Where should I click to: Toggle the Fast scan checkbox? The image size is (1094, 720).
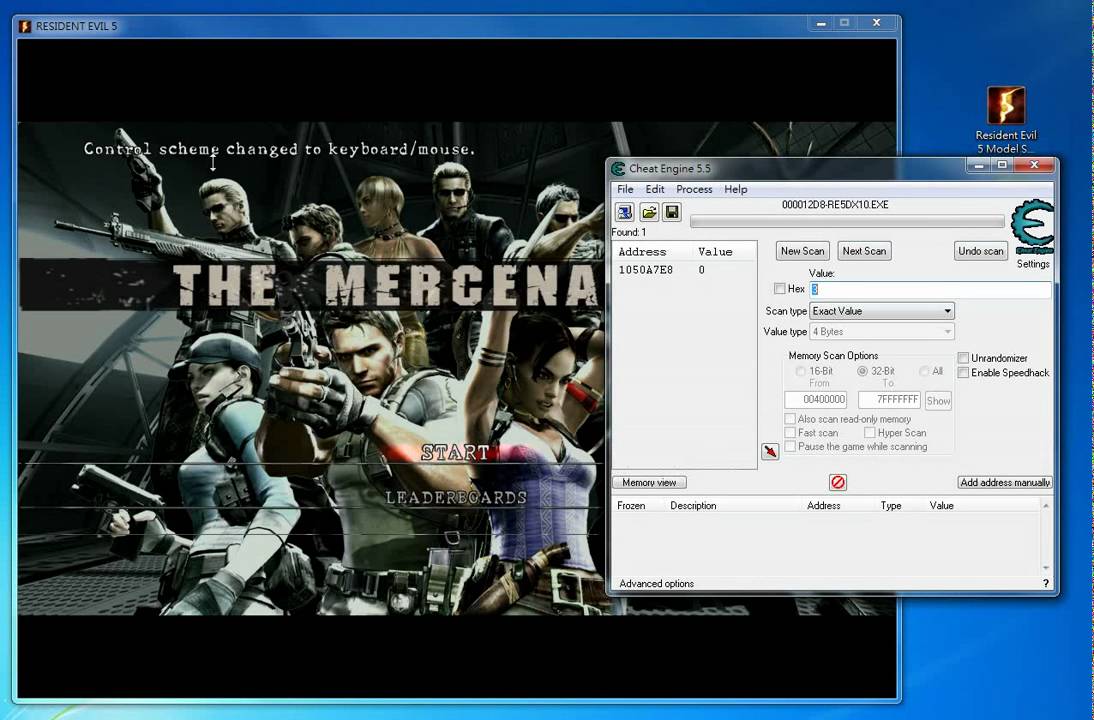(x=790, y=433)
